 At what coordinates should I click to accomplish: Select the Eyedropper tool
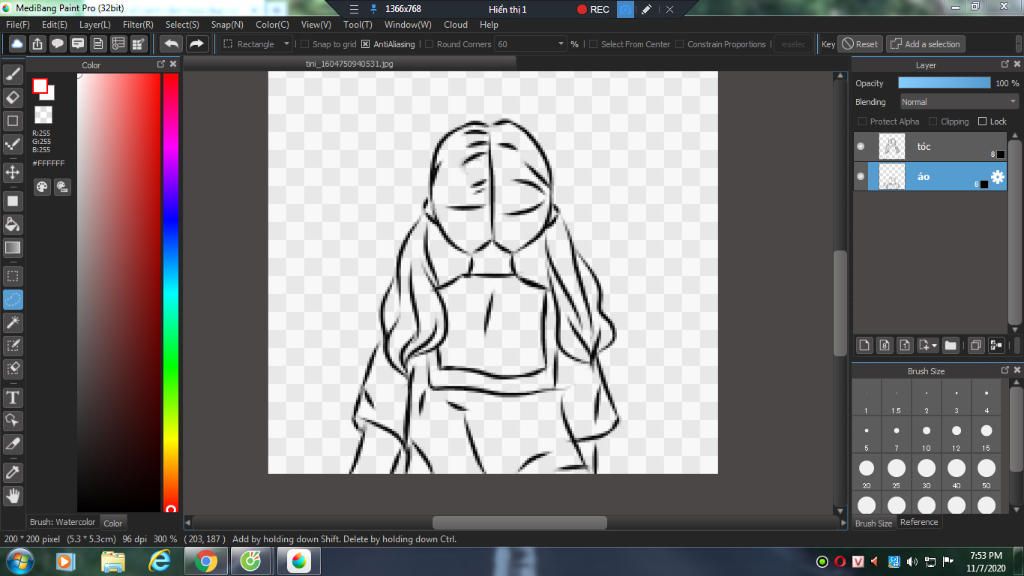pyautogui.click(x=12, y=472)
